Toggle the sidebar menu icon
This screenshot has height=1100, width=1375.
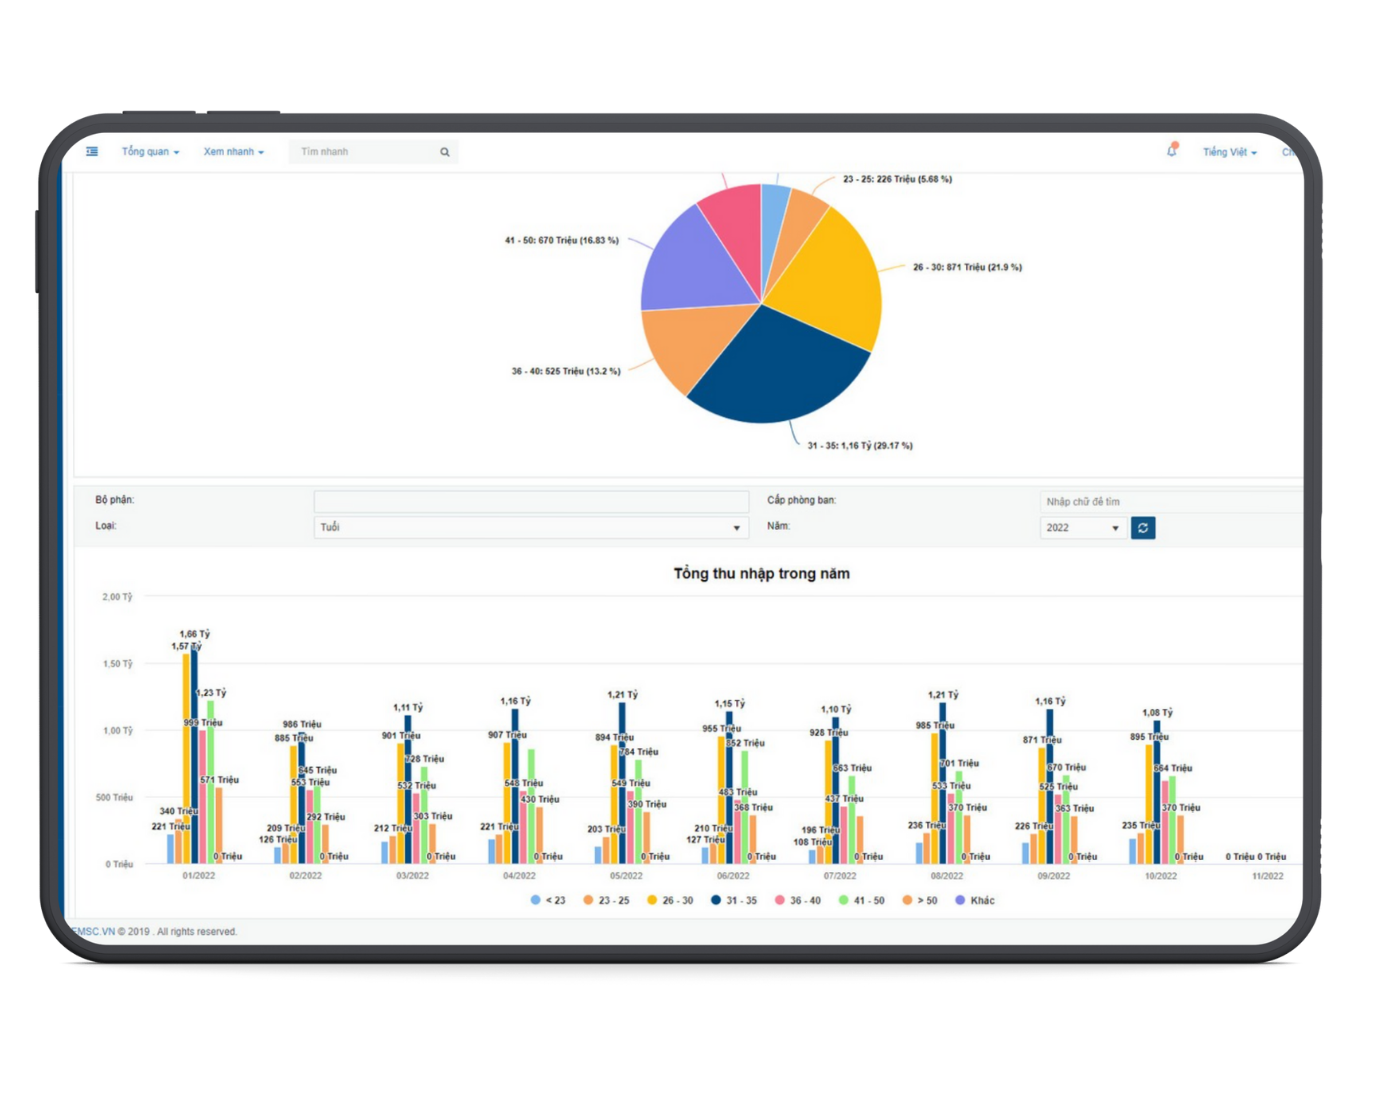click(x=92, y=152)
